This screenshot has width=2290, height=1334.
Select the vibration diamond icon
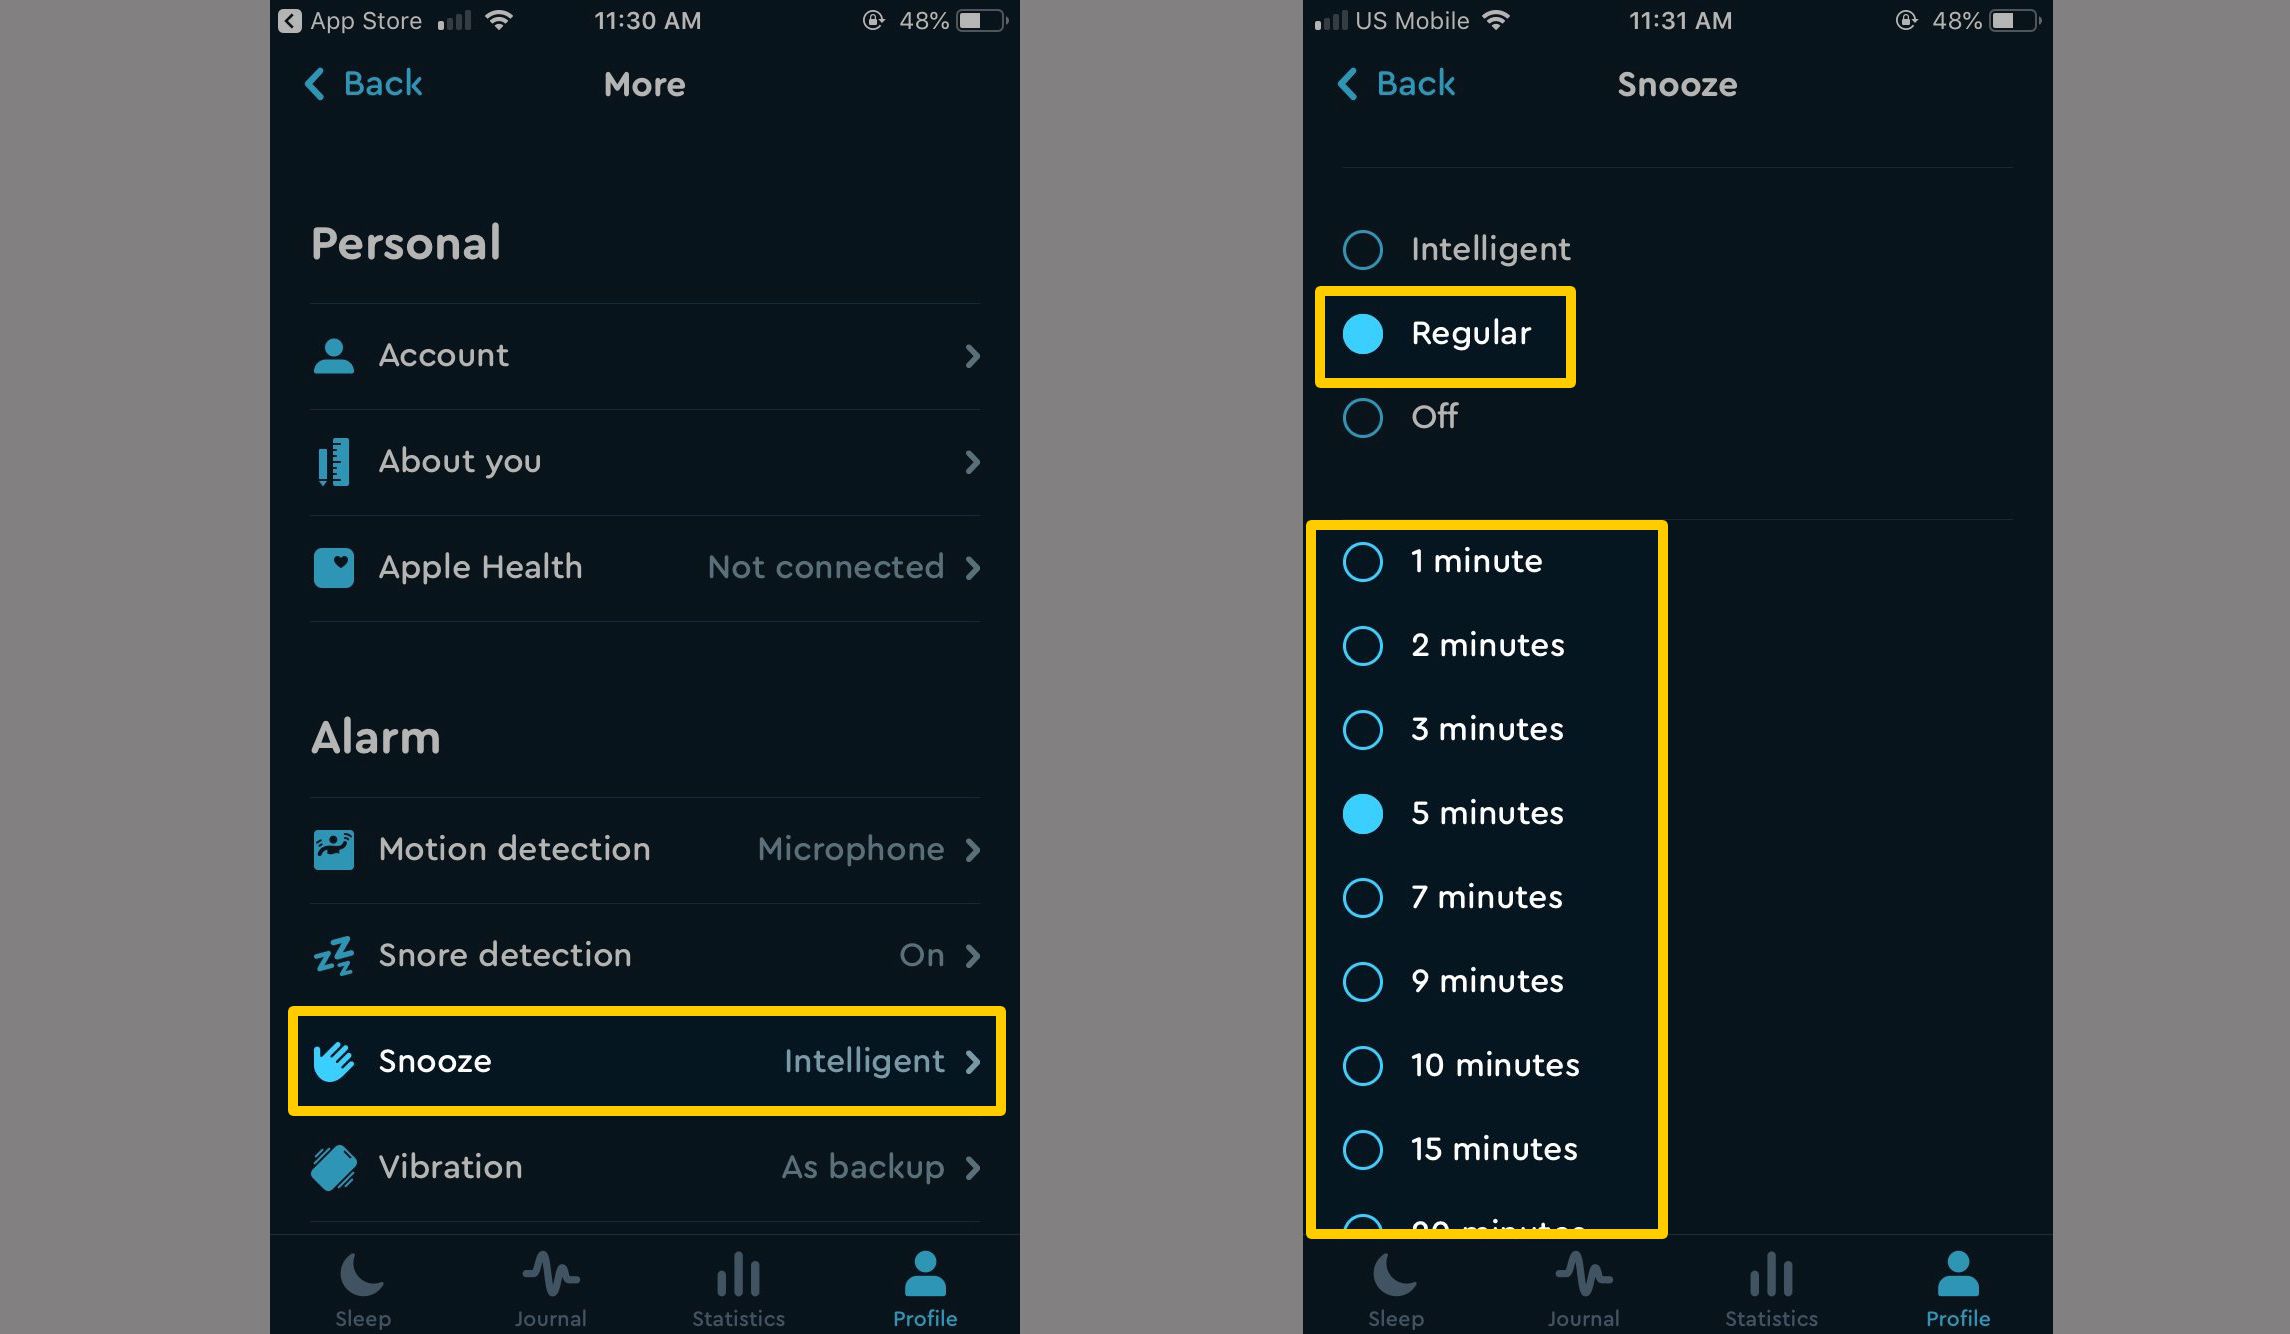(x=333, y=1167)
